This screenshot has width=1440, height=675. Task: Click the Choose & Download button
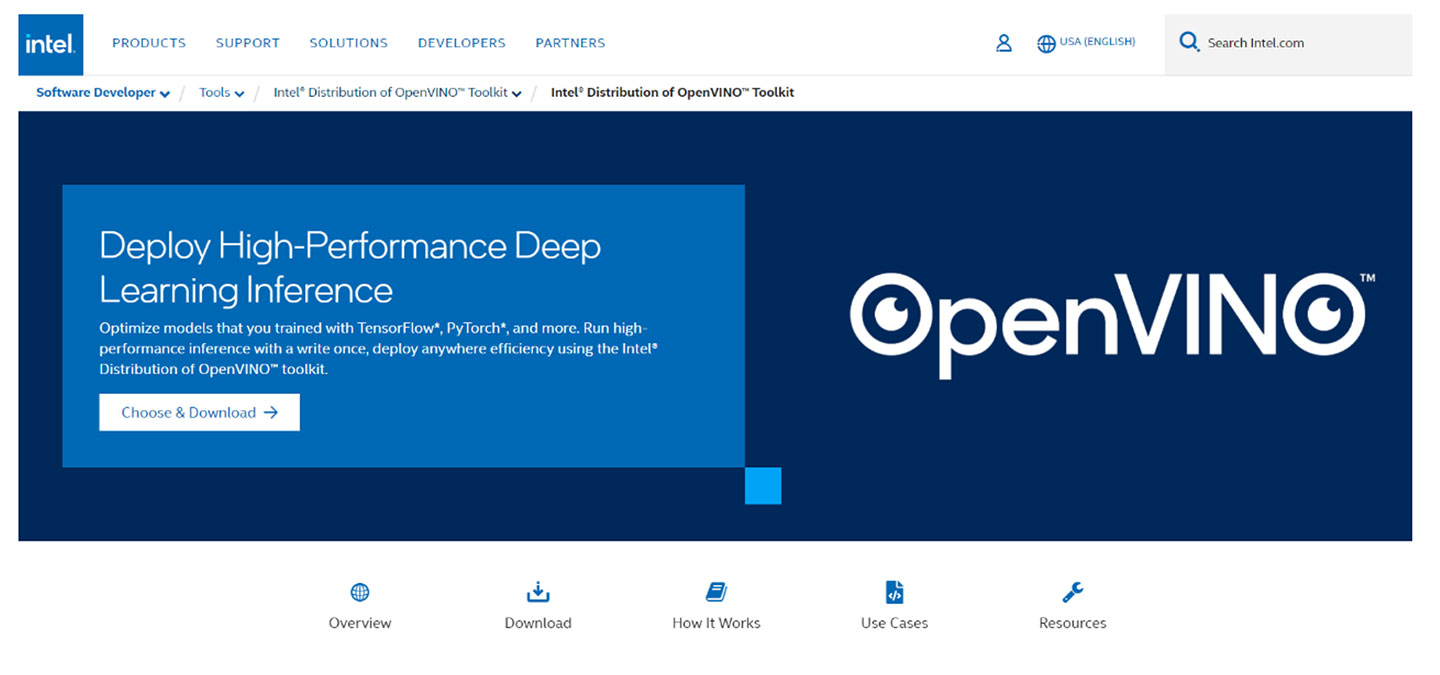pyautogui.click(x=198, y=412)
